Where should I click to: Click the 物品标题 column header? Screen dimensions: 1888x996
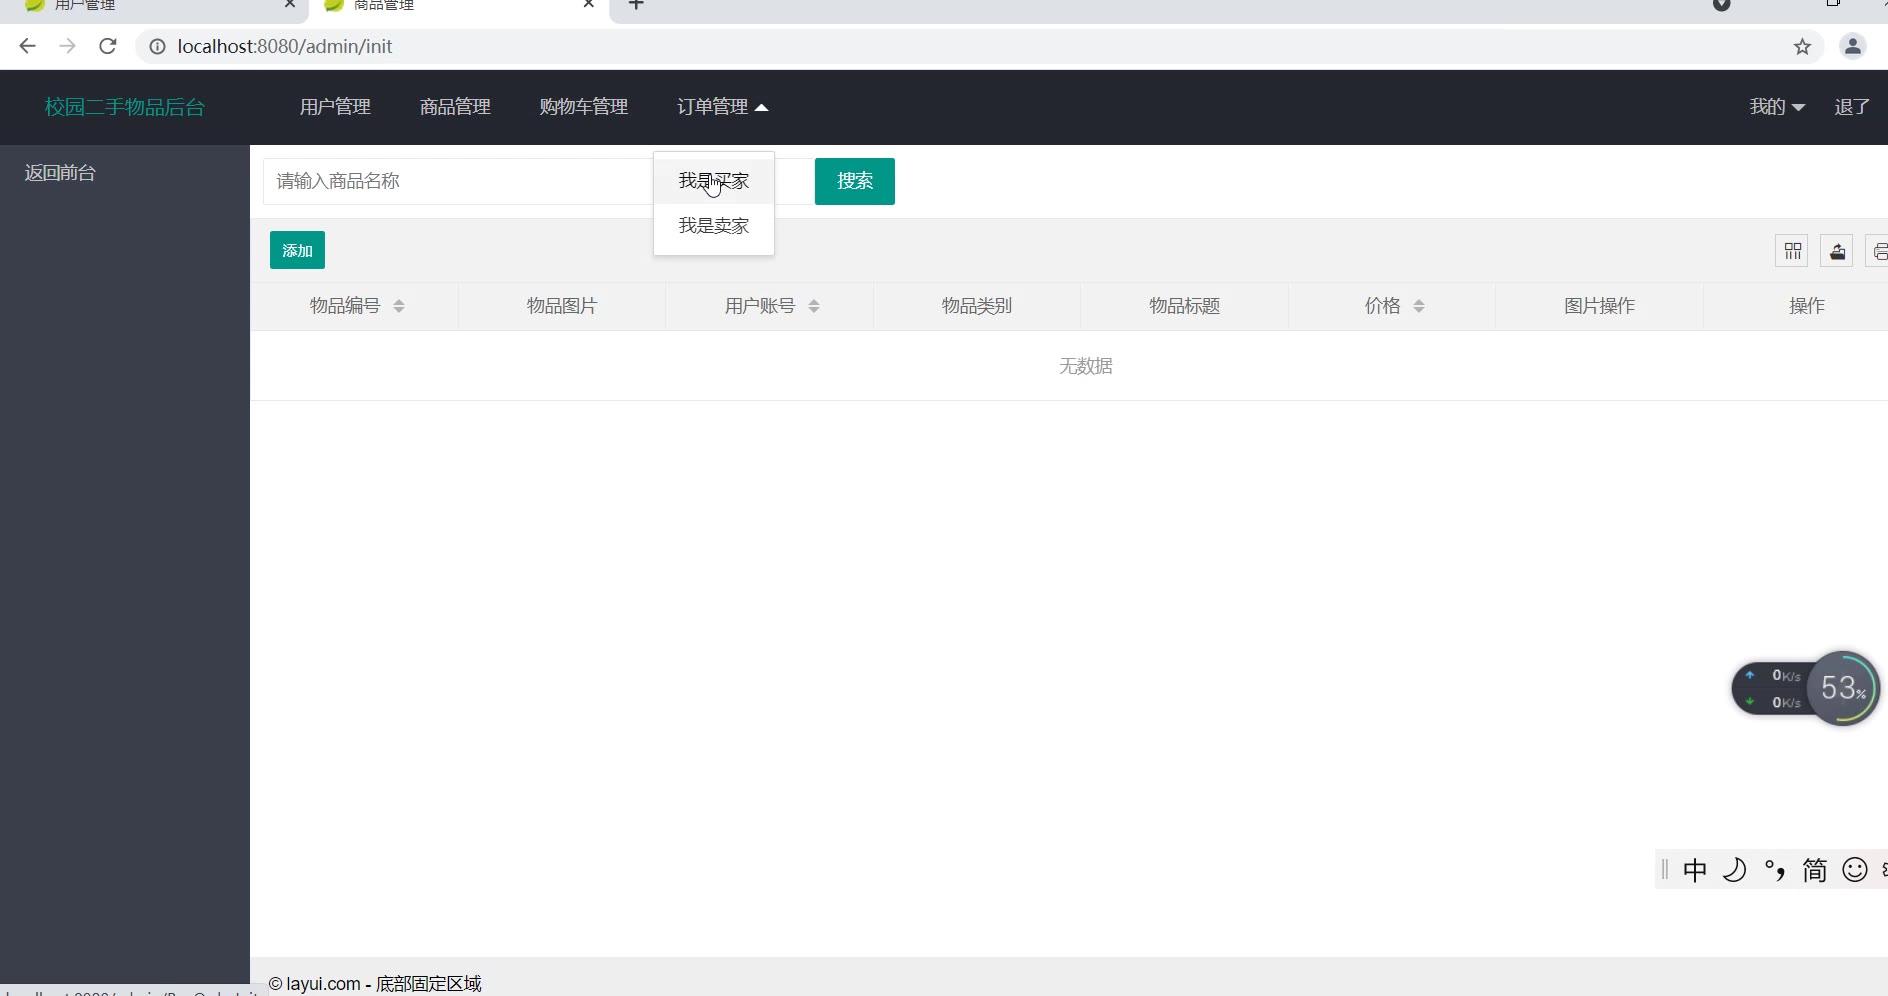pos(1185,306)
